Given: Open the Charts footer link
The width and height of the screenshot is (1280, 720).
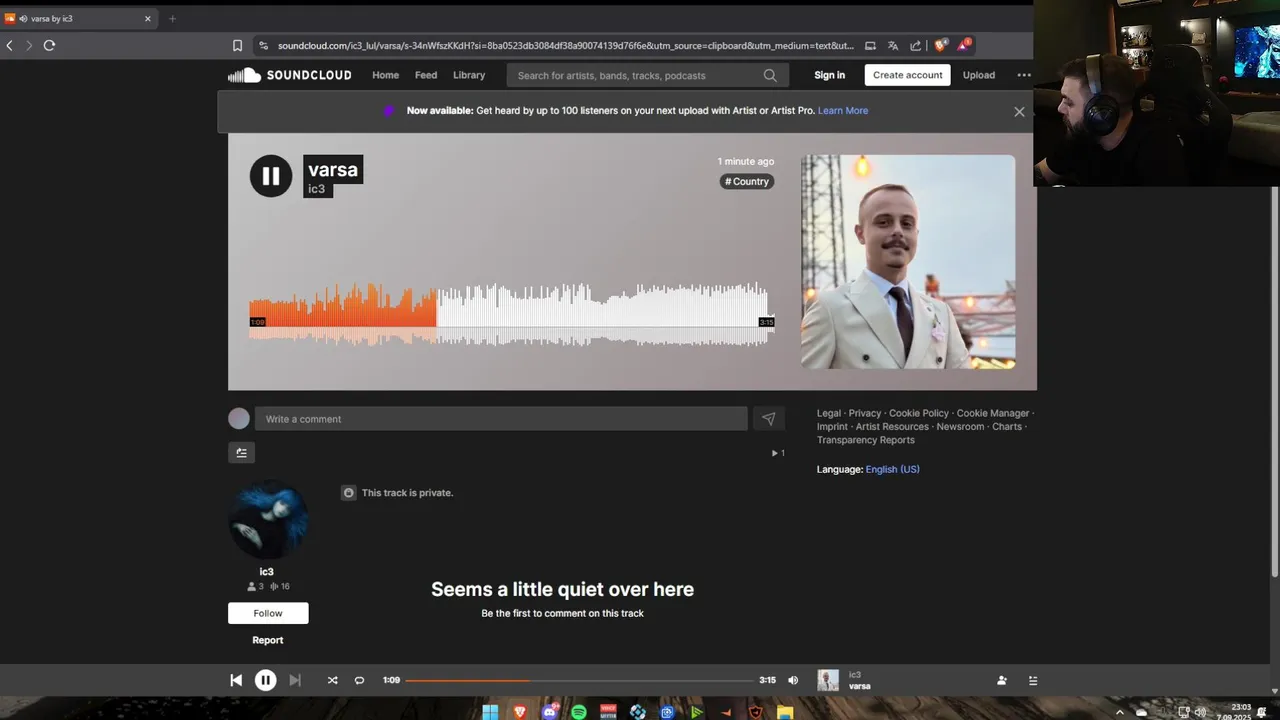Looking at the screenshot, I should click(1007, 427).
